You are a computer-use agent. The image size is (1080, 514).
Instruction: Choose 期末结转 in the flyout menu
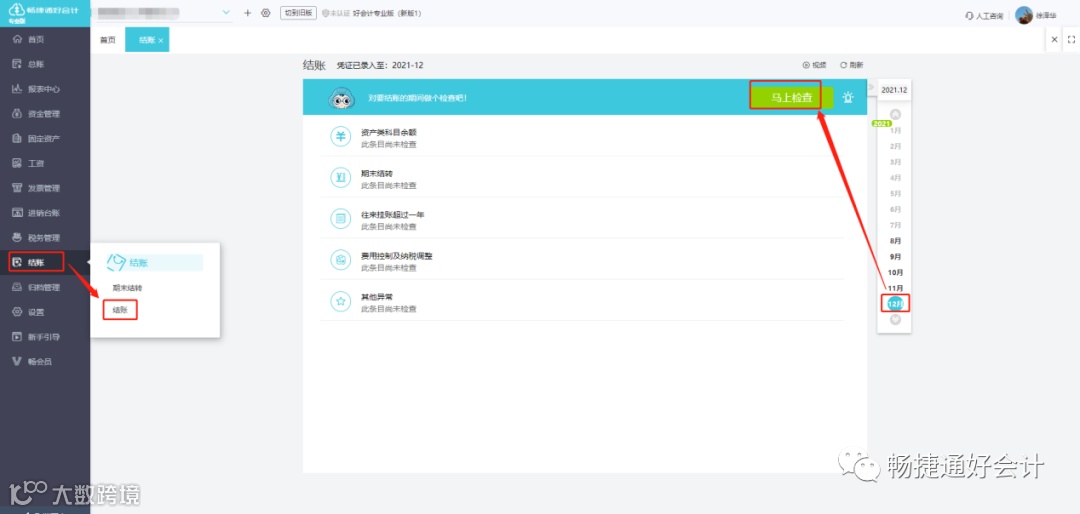(127, 287)
